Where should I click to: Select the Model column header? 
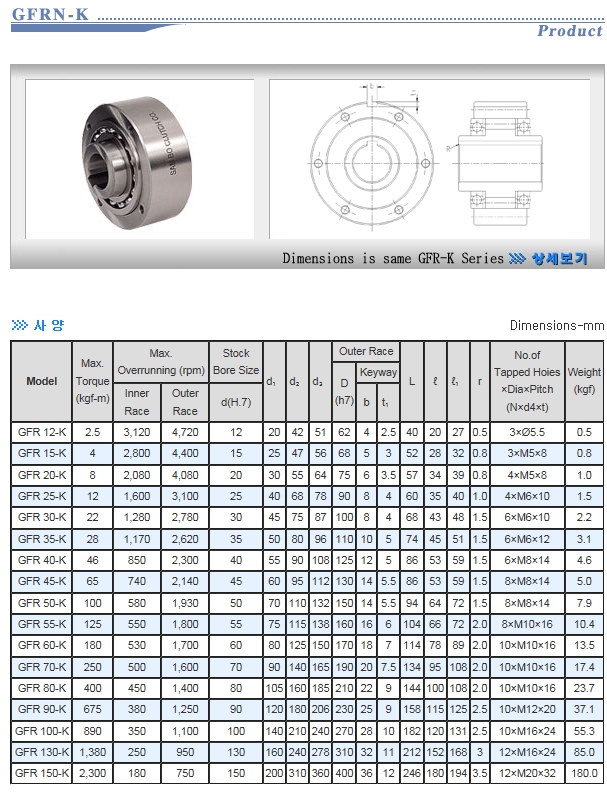(x=42, y=381)
